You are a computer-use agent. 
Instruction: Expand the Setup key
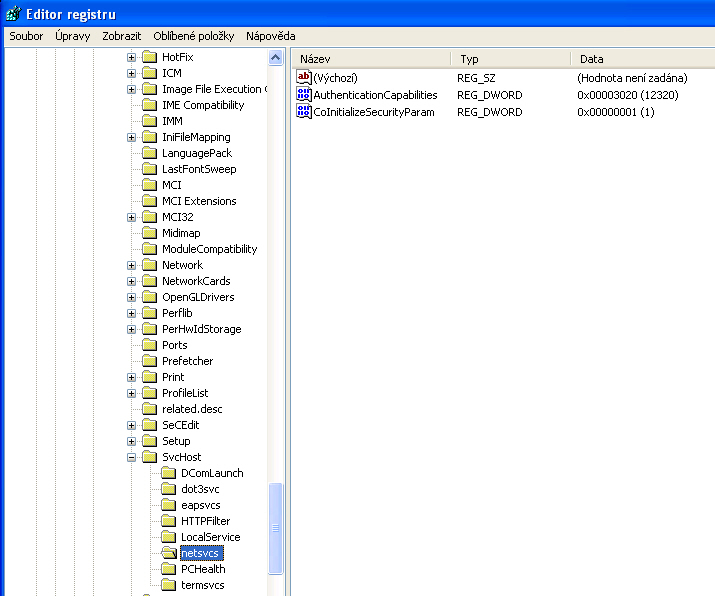coord(131,441)
